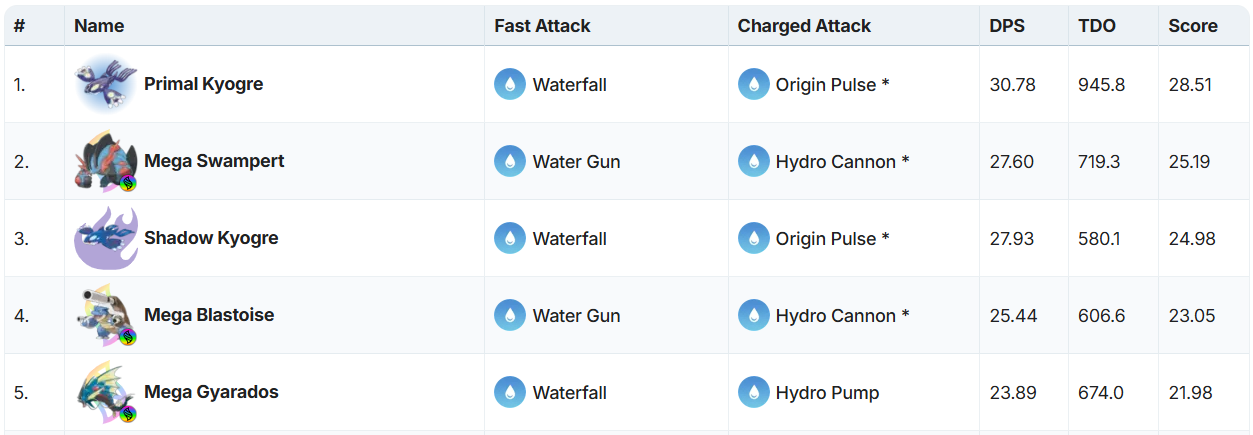Click the Mega Swampert sprite image

tap(106, 161)
